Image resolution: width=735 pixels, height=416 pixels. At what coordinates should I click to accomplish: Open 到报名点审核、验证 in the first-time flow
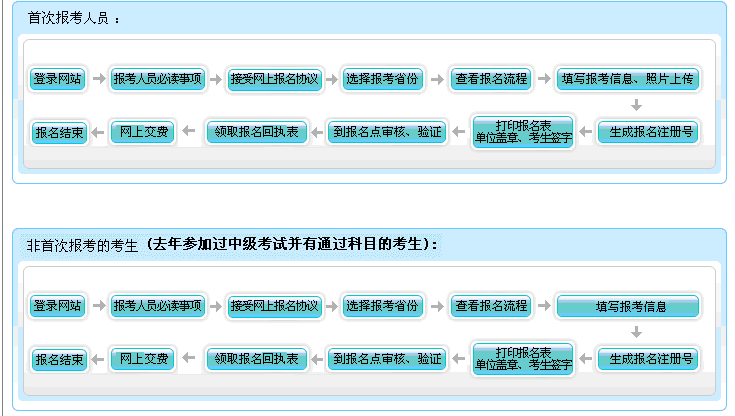click(386, 132)
